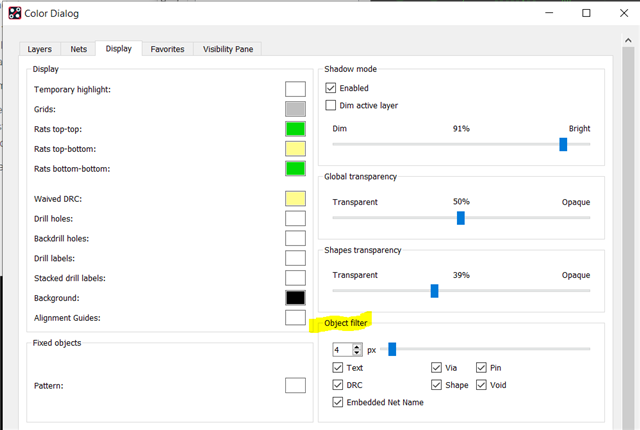Image resolution: width=640 pixels, height=430 pixels.
Task: Click the Background black color swatch
Action: coord(295,298)
